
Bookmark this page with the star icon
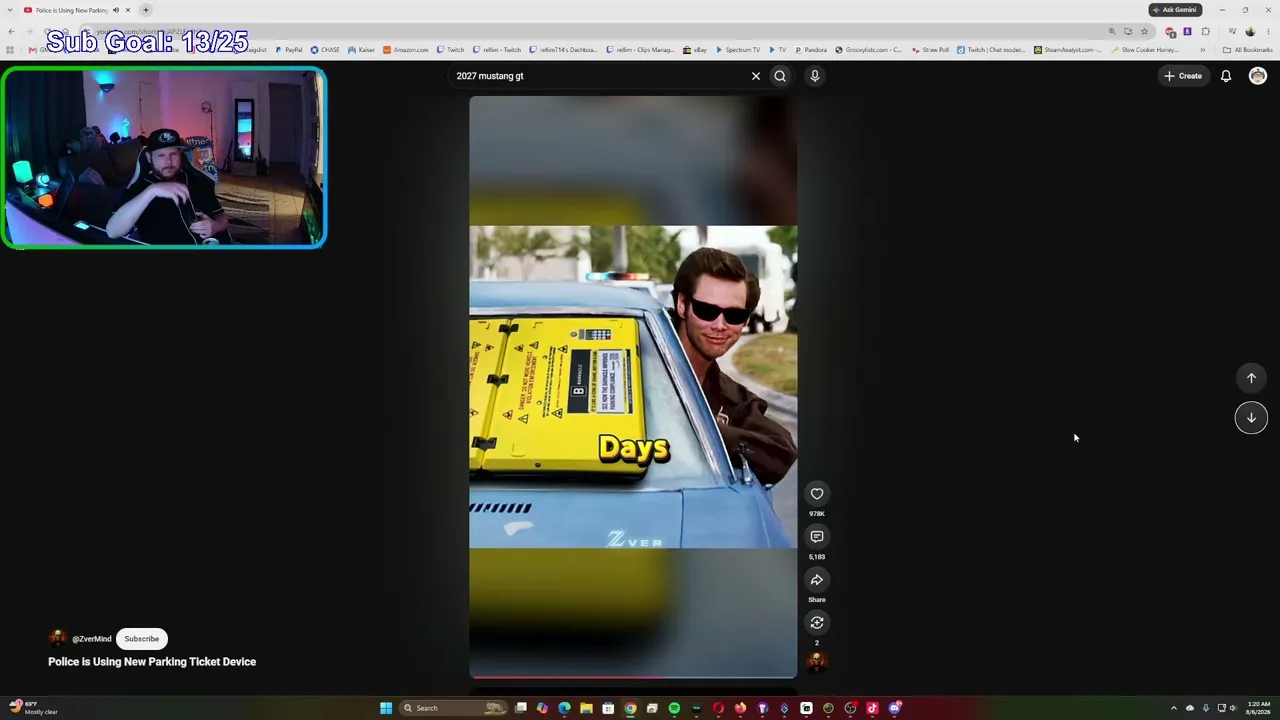coord(1145,31)
